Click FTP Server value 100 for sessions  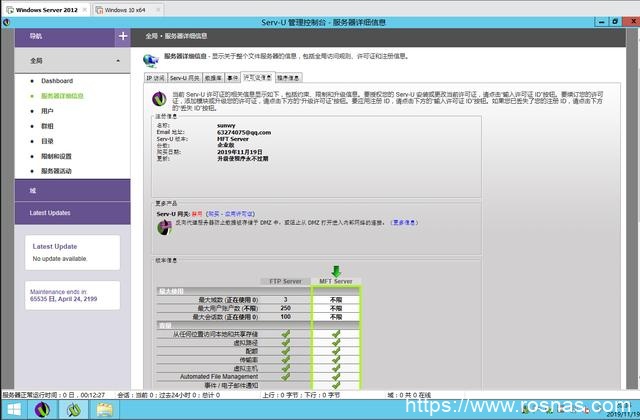[286, 317]
